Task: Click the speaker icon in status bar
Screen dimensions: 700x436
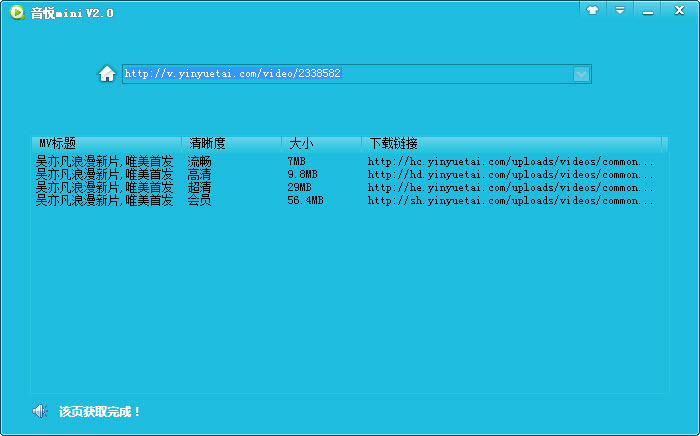Action: [x=40, y=411]
